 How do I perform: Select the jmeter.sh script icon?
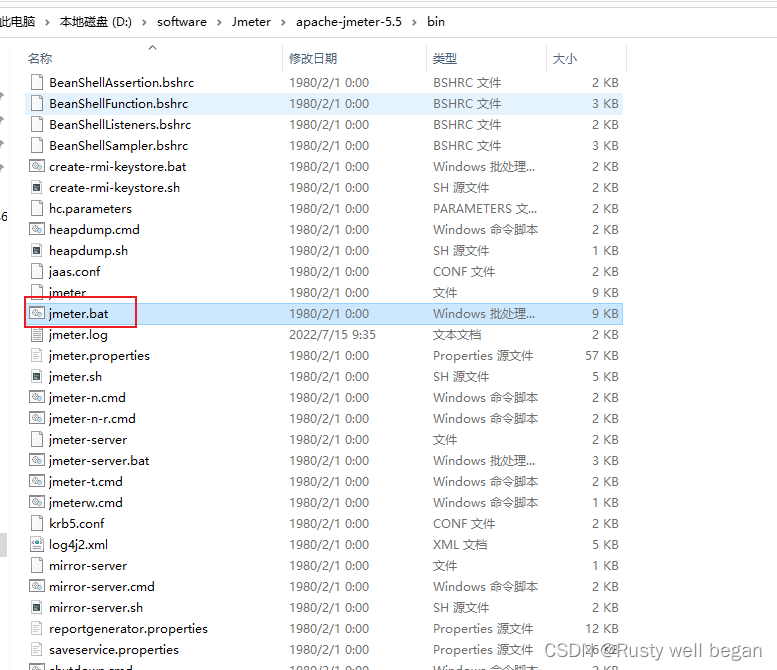[37, 376]
